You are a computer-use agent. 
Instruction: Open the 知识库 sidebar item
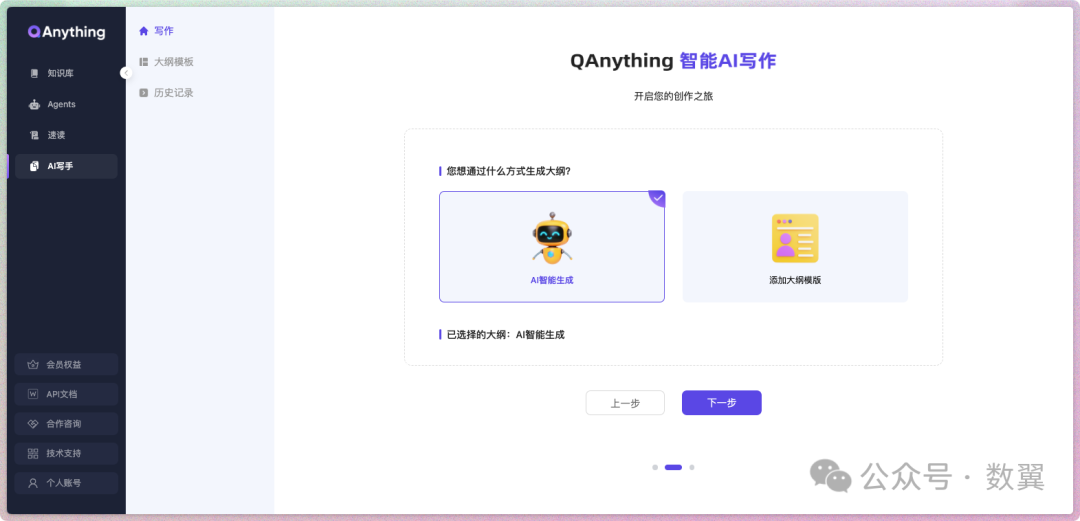(x=66, y=73)
